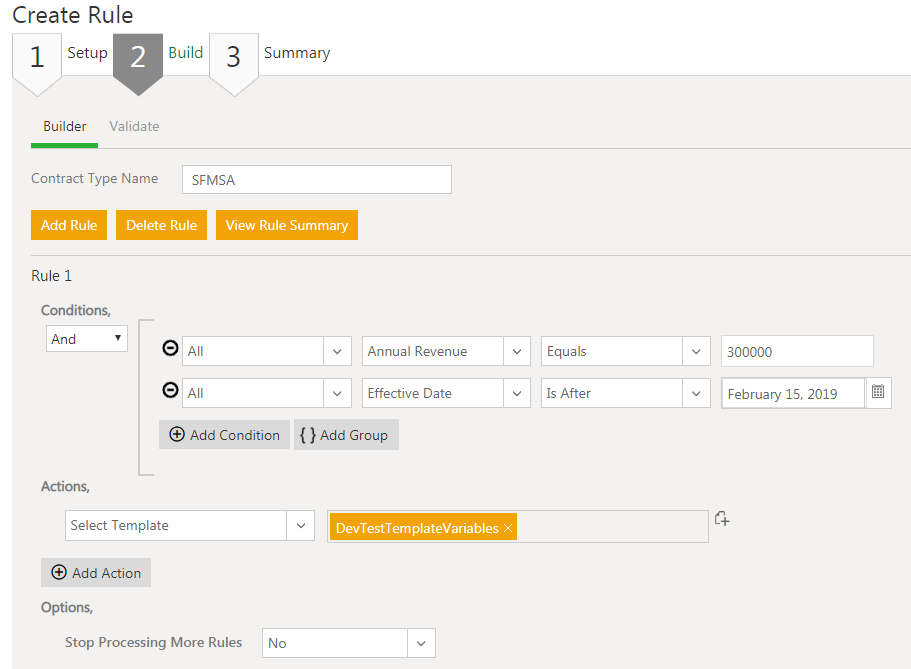
Task: Click View Rule Summary button
Action: (286, 225)
